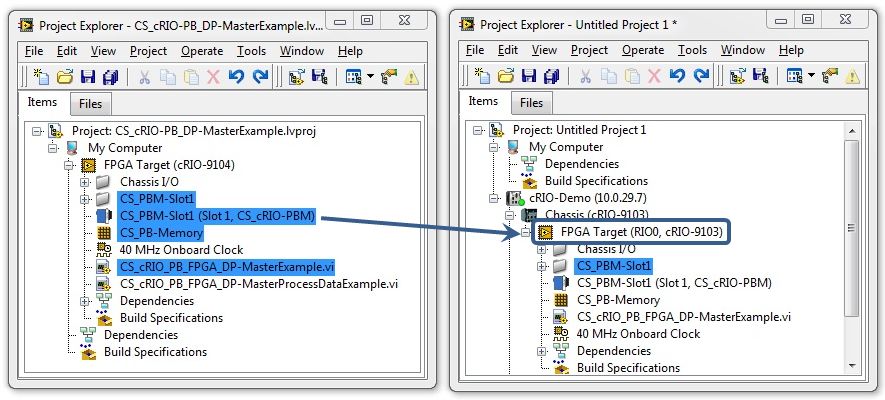Click Undo arrow in left Project Explorer toolbar

238,76
